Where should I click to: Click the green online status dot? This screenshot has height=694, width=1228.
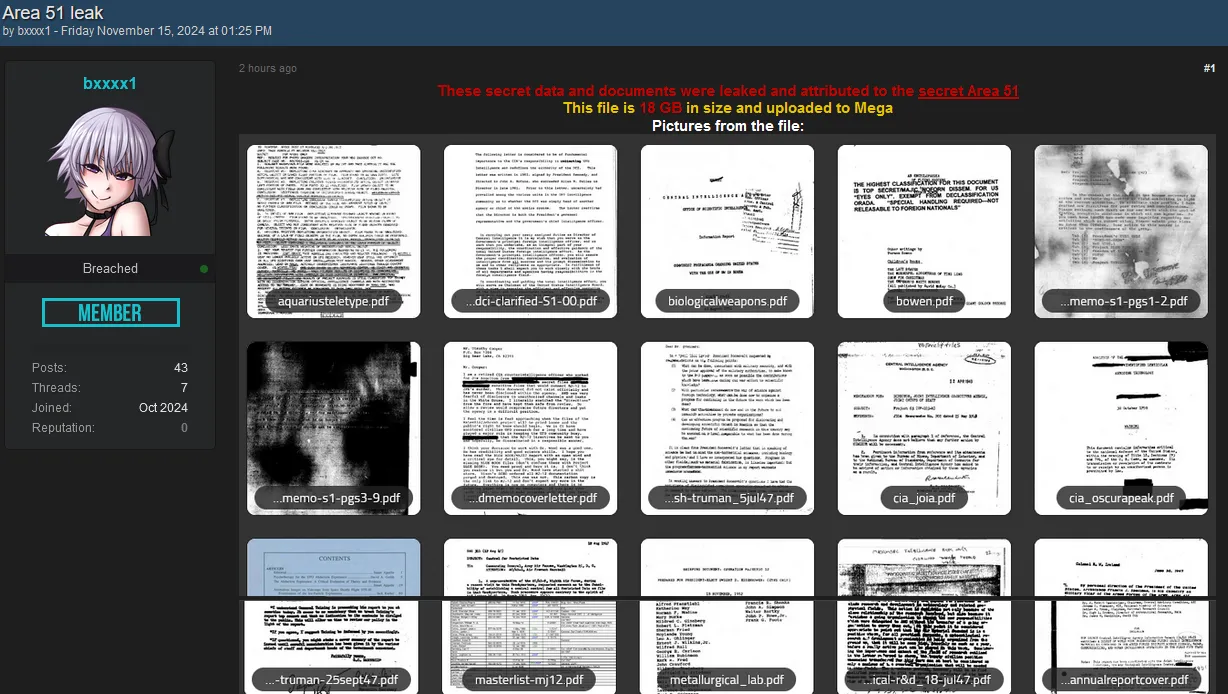point(204,269)
